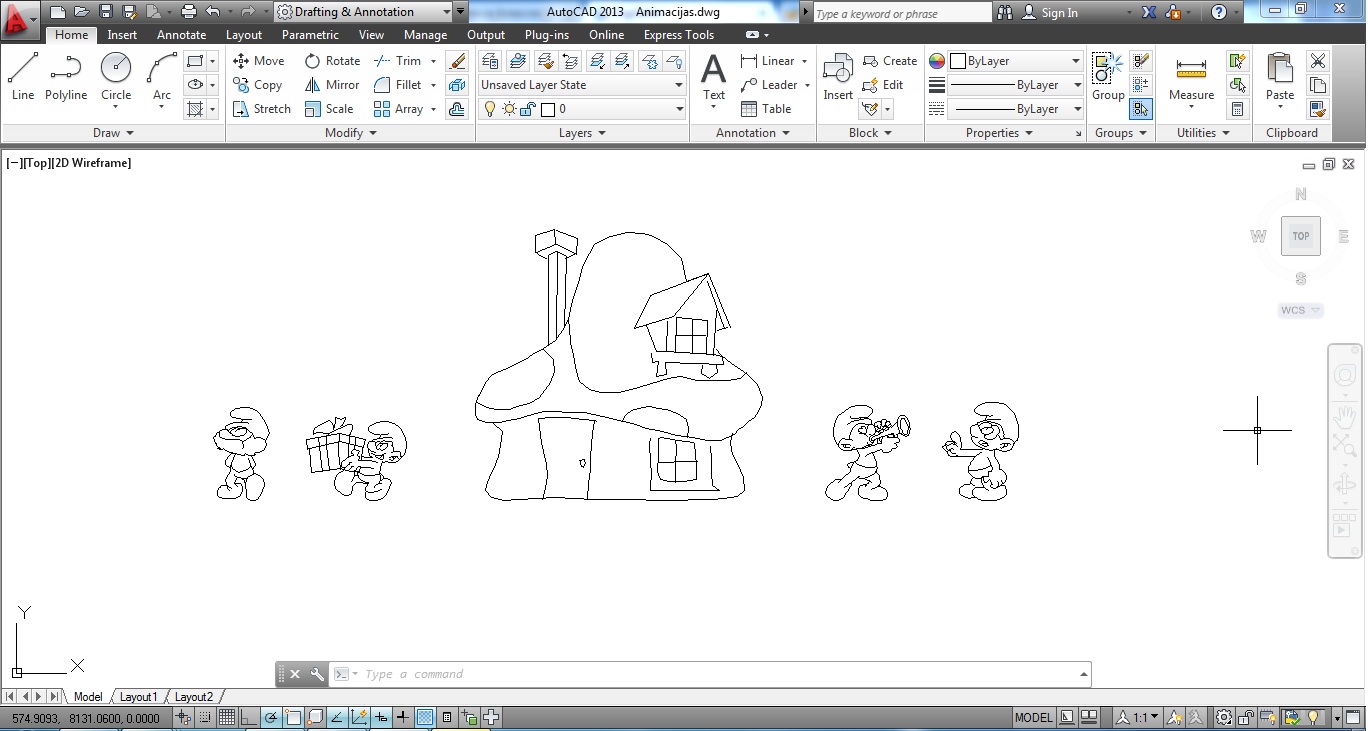
Task: Click the Linear dimension tool
Action: tap(768, 61)
